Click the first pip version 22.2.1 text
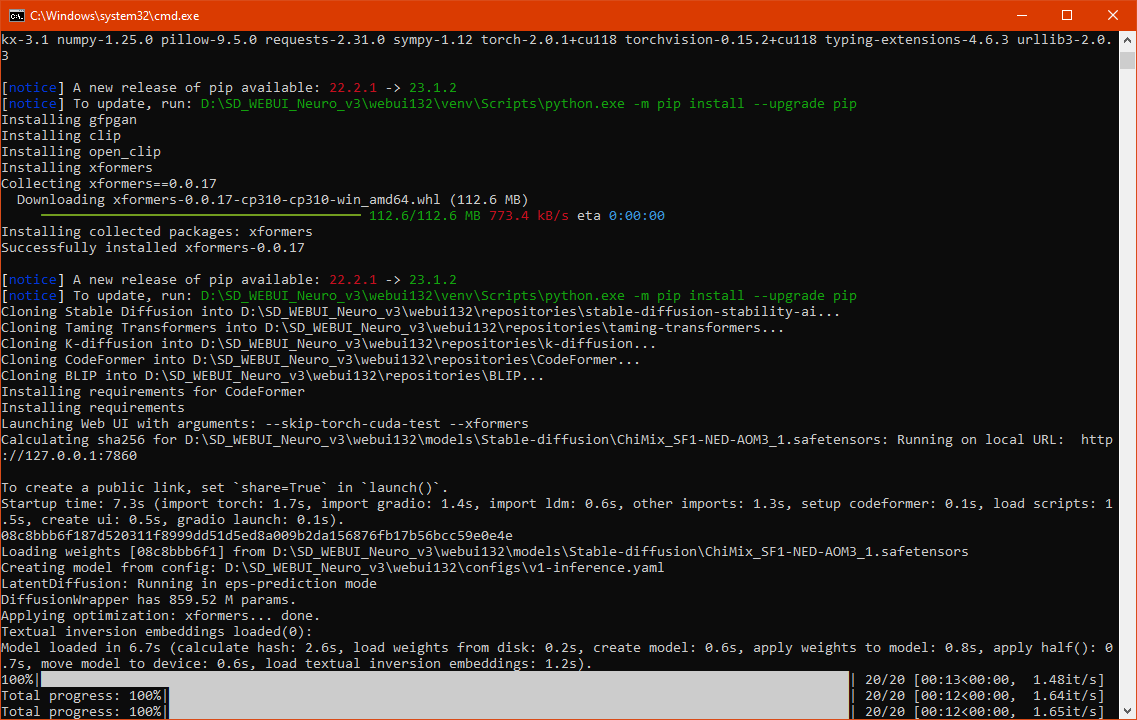This screenshot has height=720, width=1137. [353, 88]
